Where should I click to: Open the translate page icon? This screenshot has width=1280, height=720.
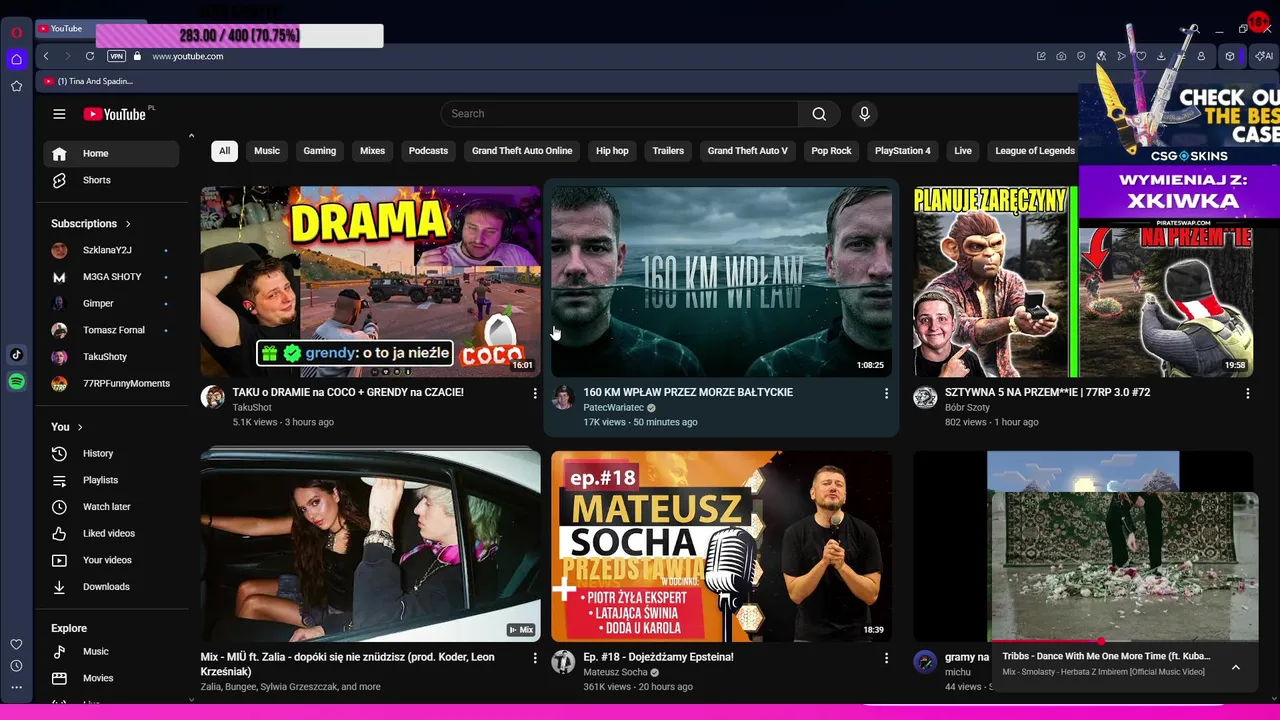(1101, 56)
